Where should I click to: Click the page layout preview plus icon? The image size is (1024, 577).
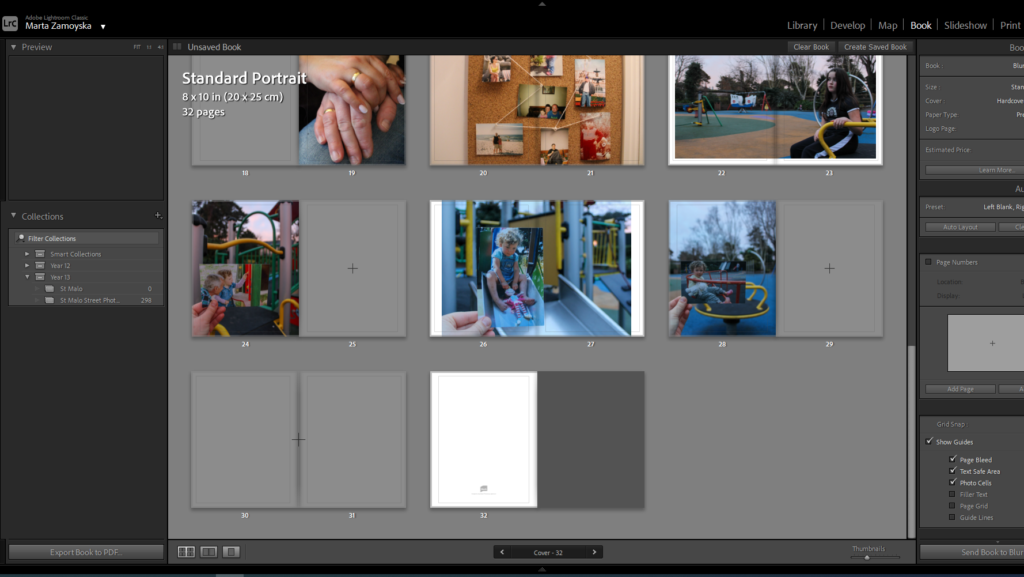point(992,343)
